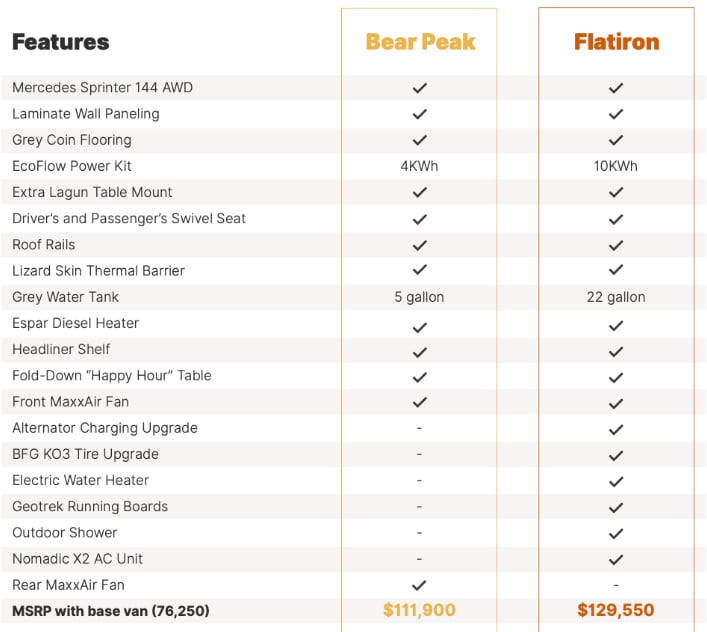Click Bear Peak checkmark for Mercedes Sprinter 144 AWD

[419, 88]
